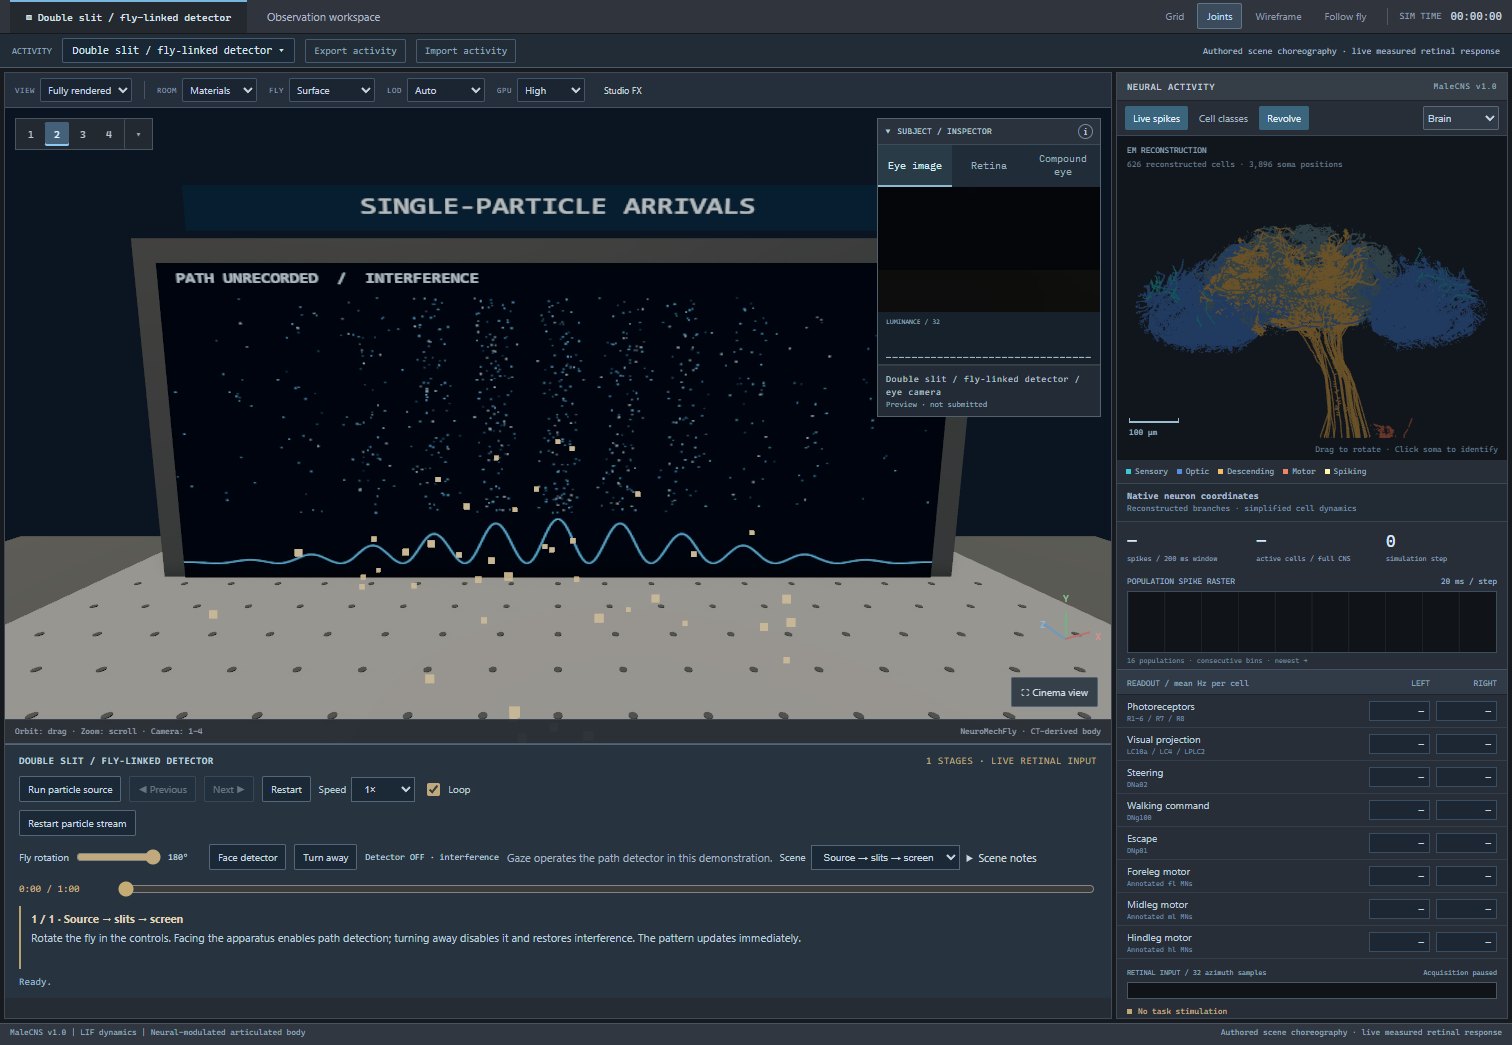1512x1045 pixels.
Task: Open the Brain region dropdown
Action: [x=1460, y=118]
